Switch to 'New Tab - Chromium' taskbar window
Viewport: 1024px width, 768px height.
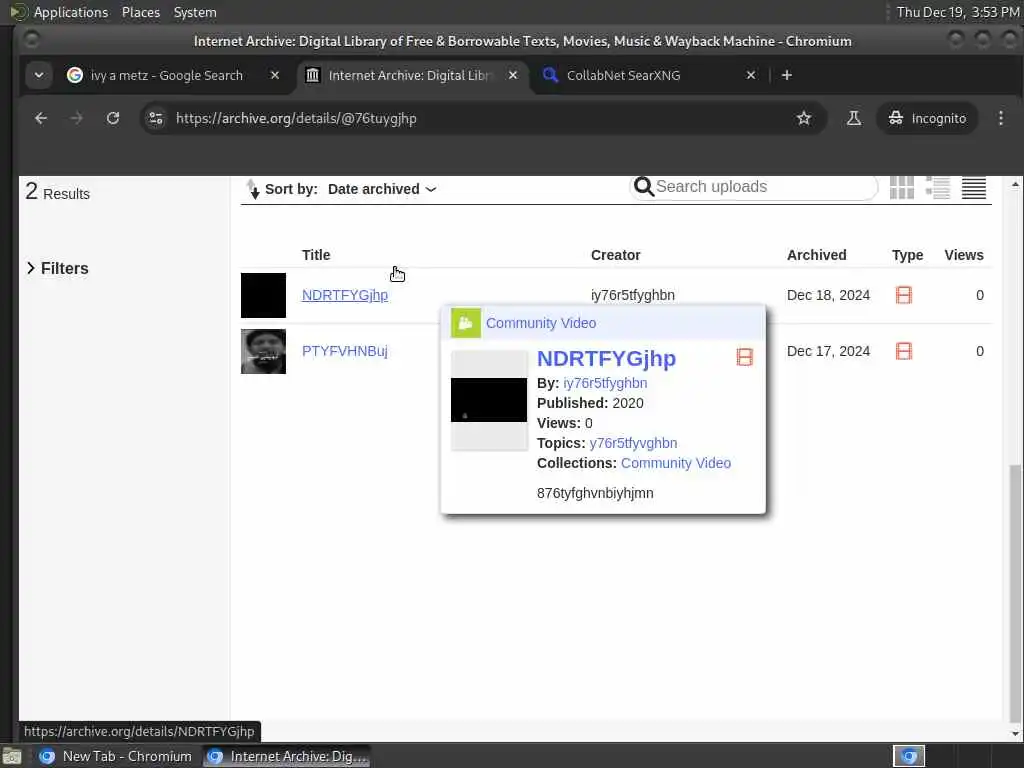coord(115,756)
